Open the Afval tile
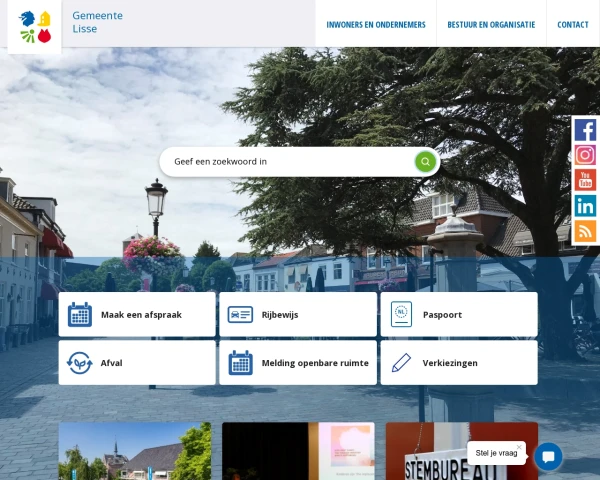 pos(137,363)
